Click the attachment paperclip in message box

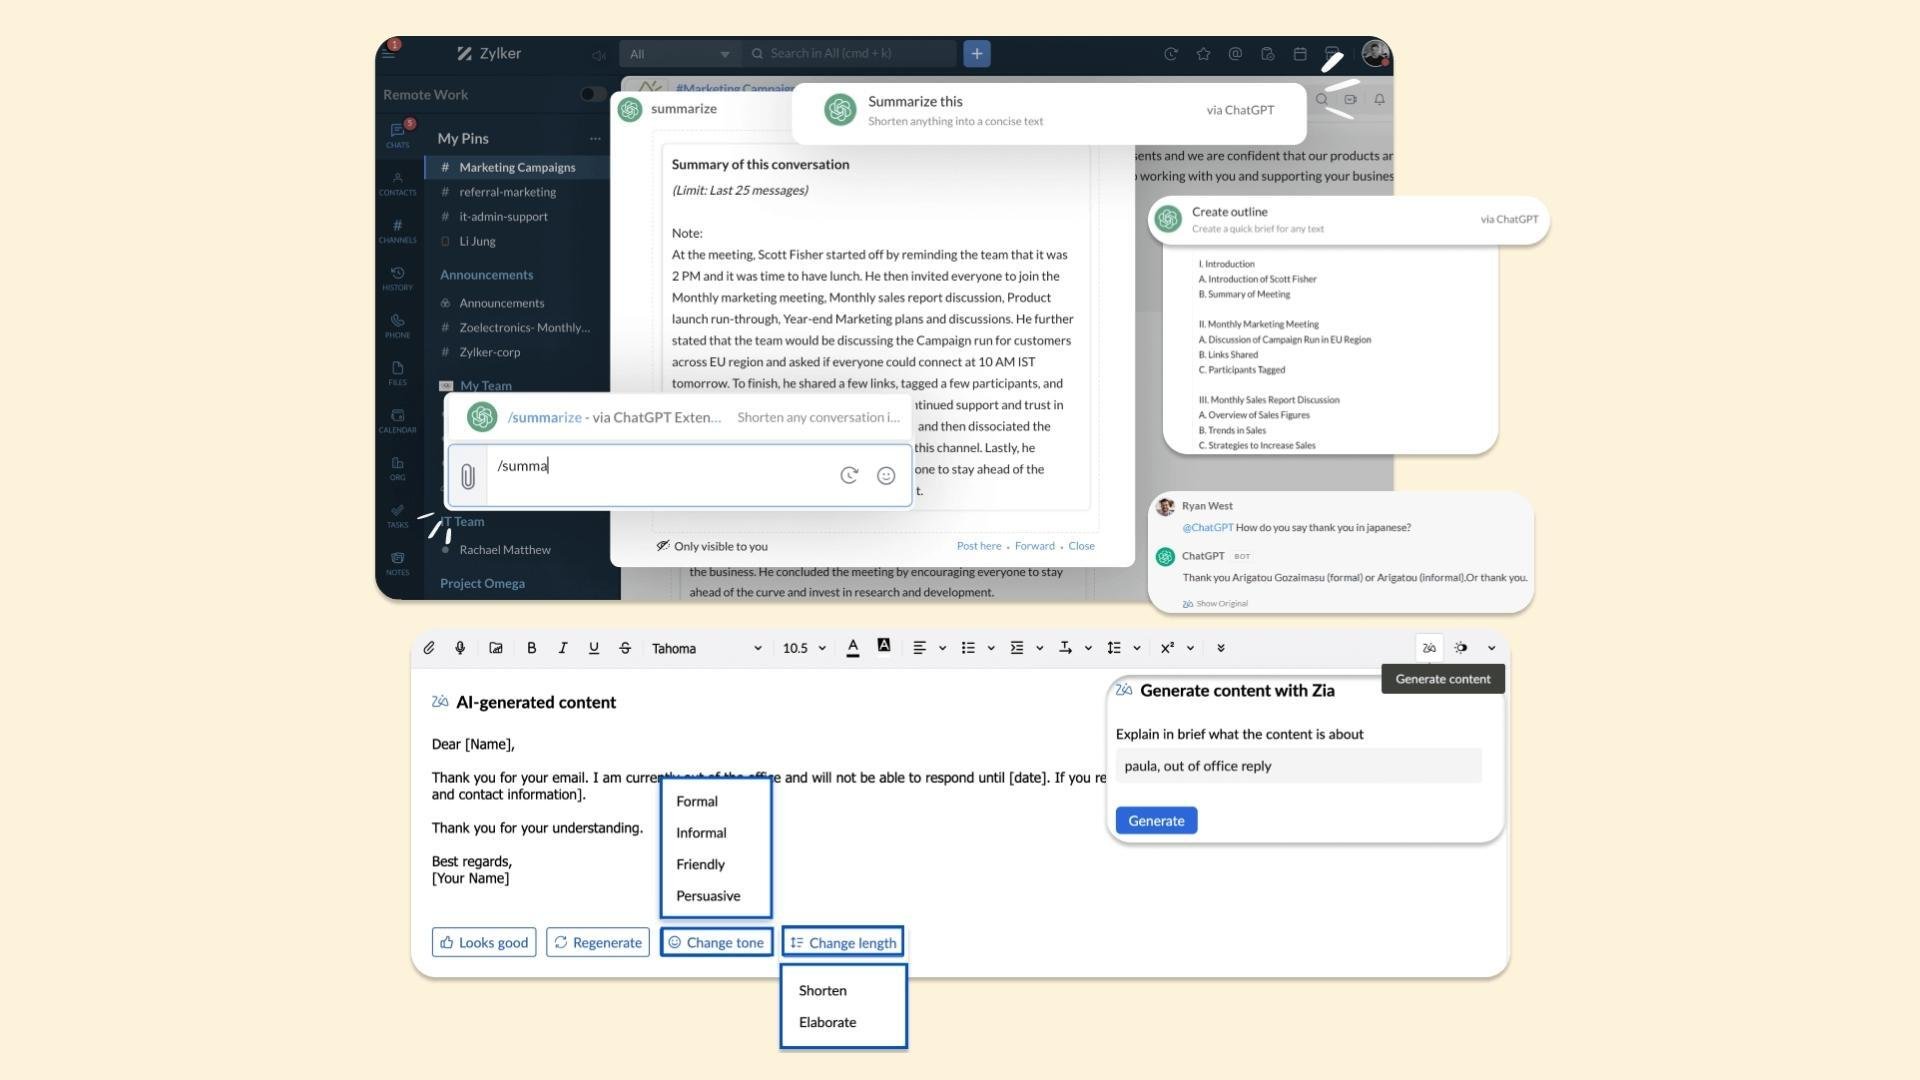467,476
